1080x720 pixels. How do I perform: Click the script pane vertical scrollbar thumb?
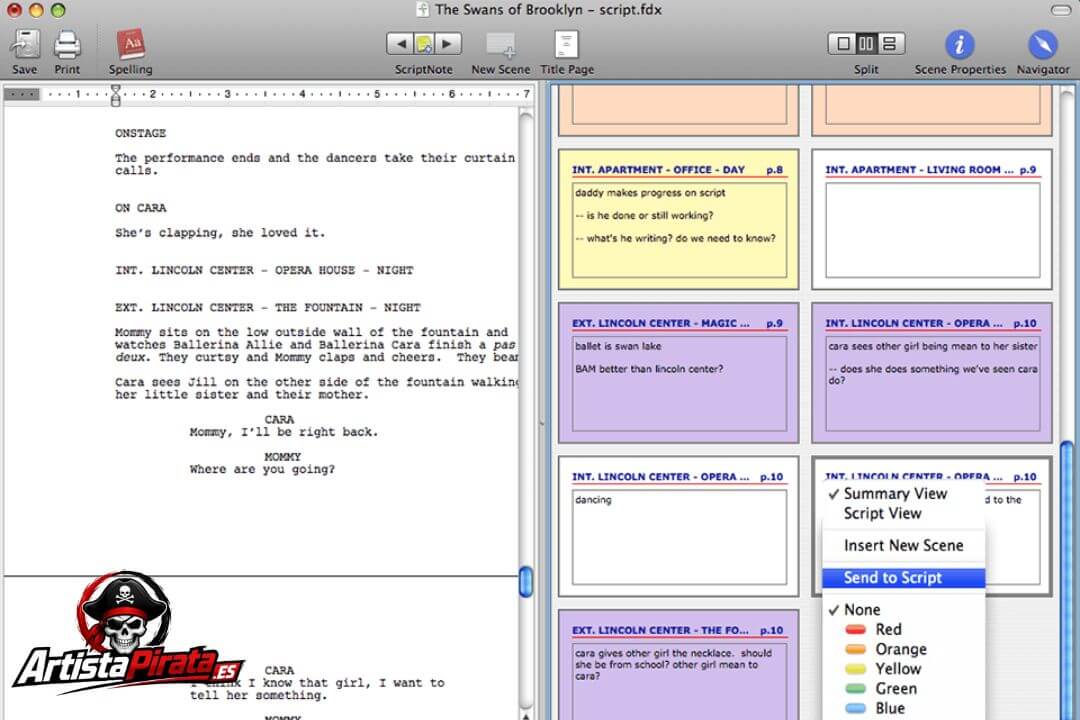(x=526, y=582)
